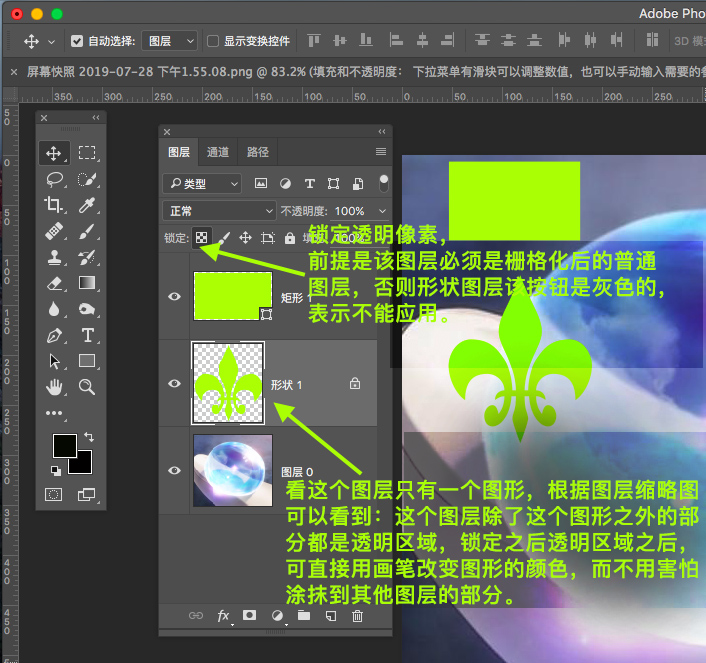The height and width of the screenshot is (663, 706).
Task: Collapse the toolbox panel with double arrows
Action: click(96, 118)
